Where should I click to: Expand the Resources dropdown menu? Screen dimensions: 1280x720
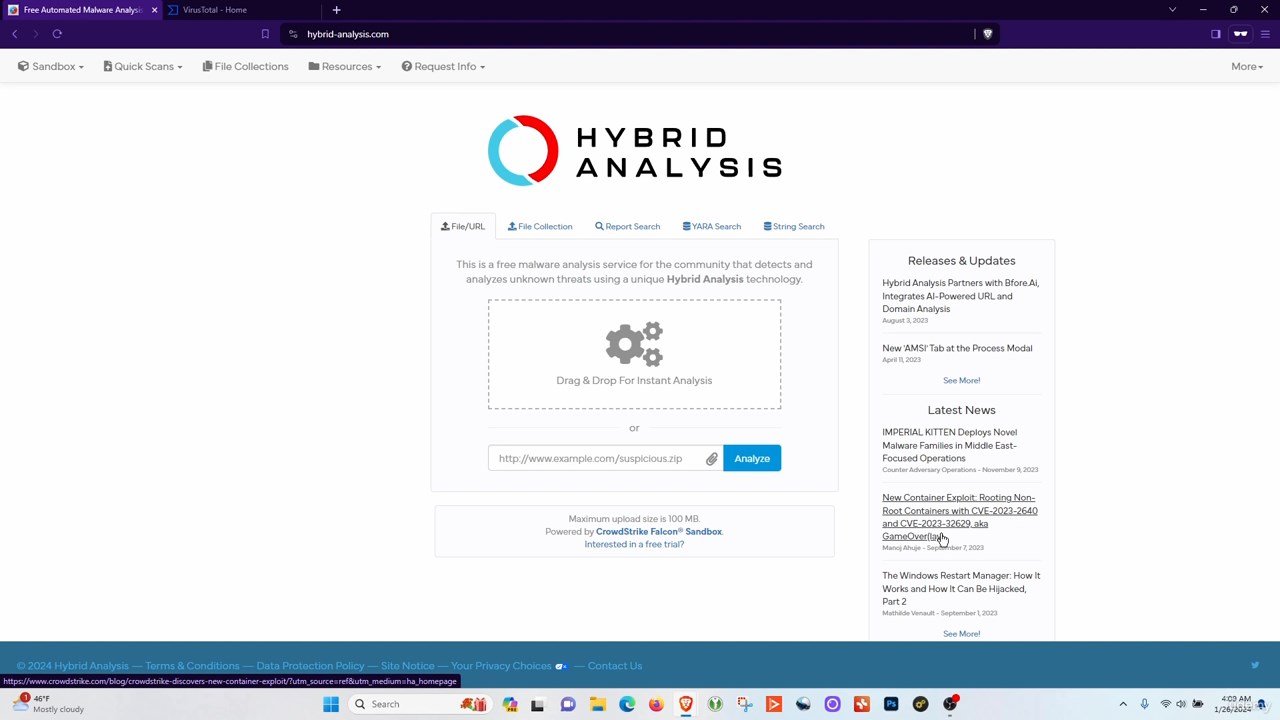[345, 66]
